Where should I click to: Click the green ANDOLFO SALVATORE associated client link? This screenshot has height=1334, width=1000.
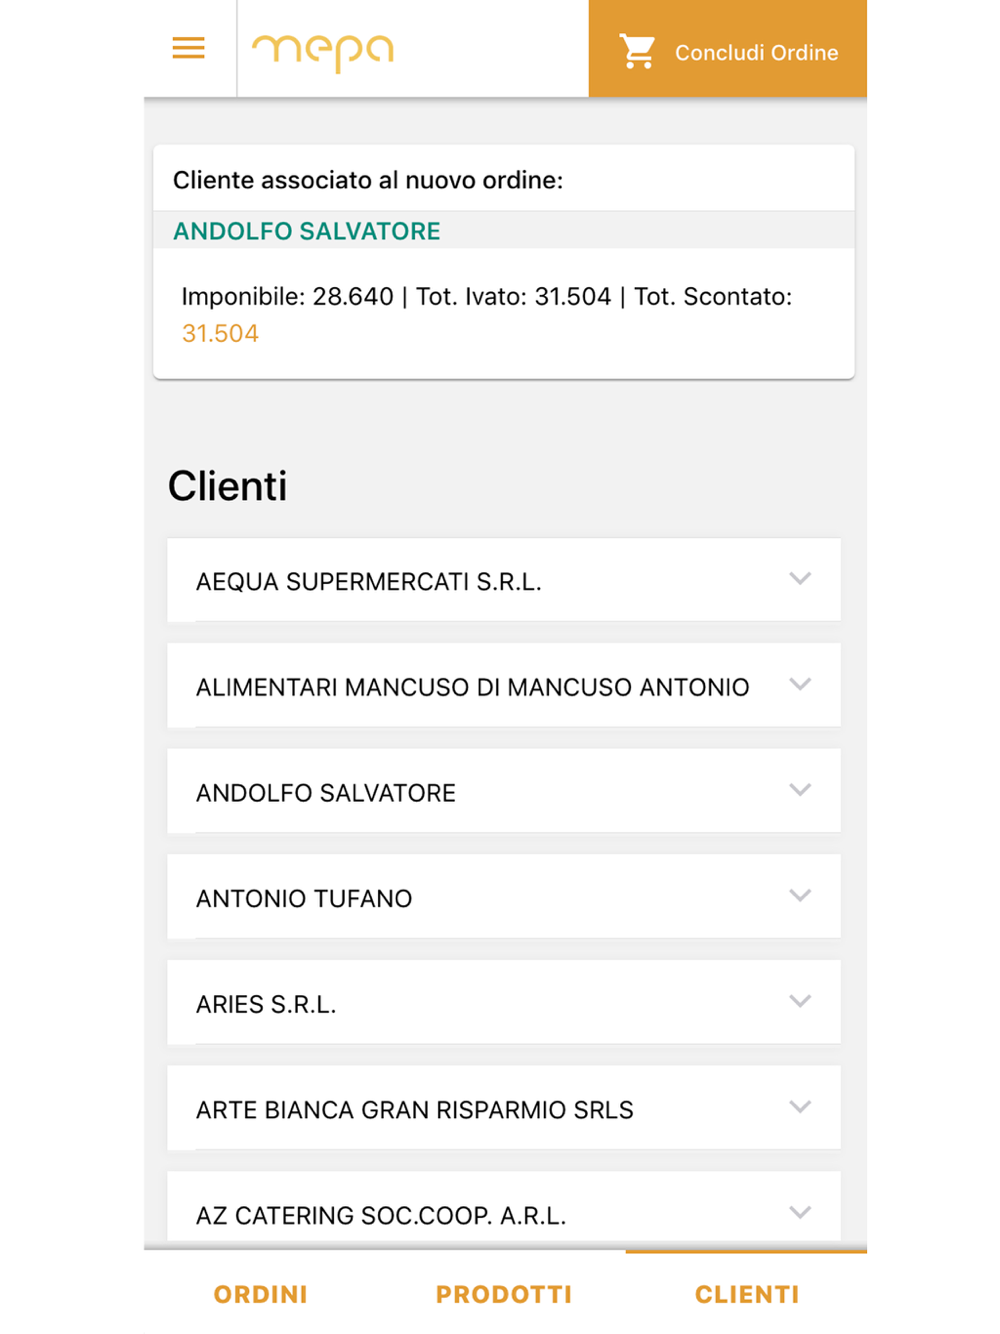[307, 231]
